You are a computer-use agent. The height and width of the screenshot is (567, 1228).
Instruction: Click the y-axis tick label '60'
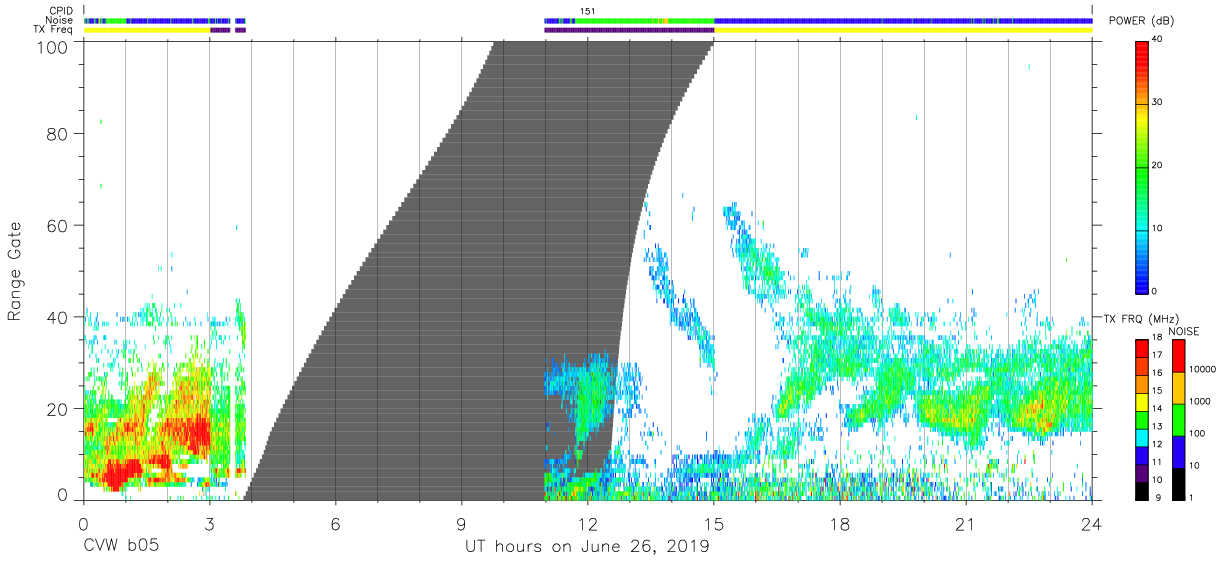[58, 225]
